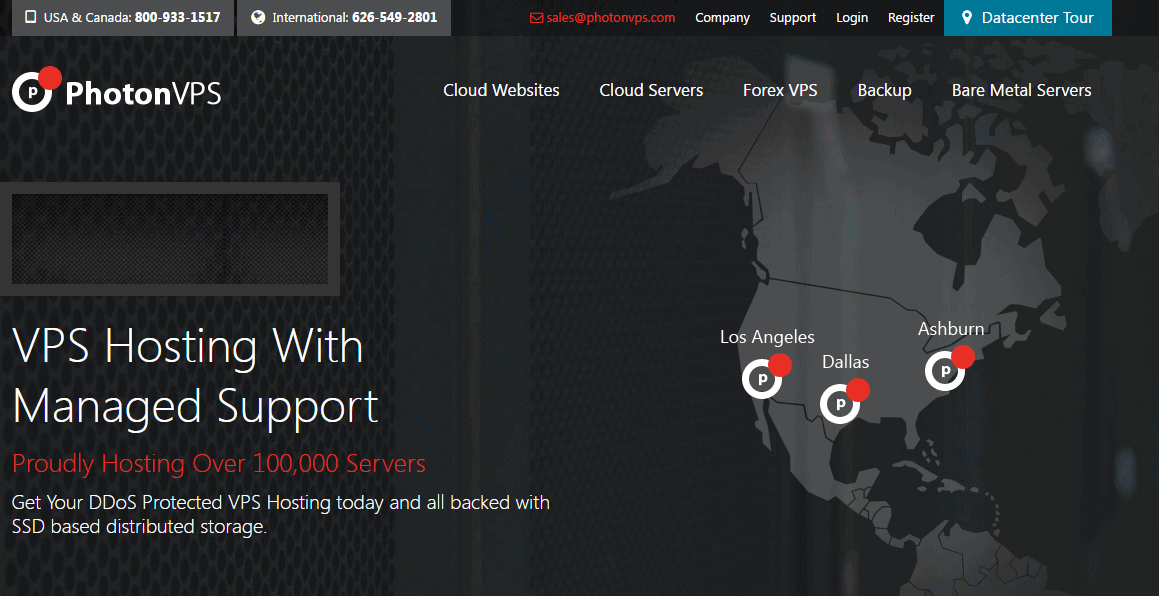
Task: Click the Login link
Action: [x=852, y=18]
